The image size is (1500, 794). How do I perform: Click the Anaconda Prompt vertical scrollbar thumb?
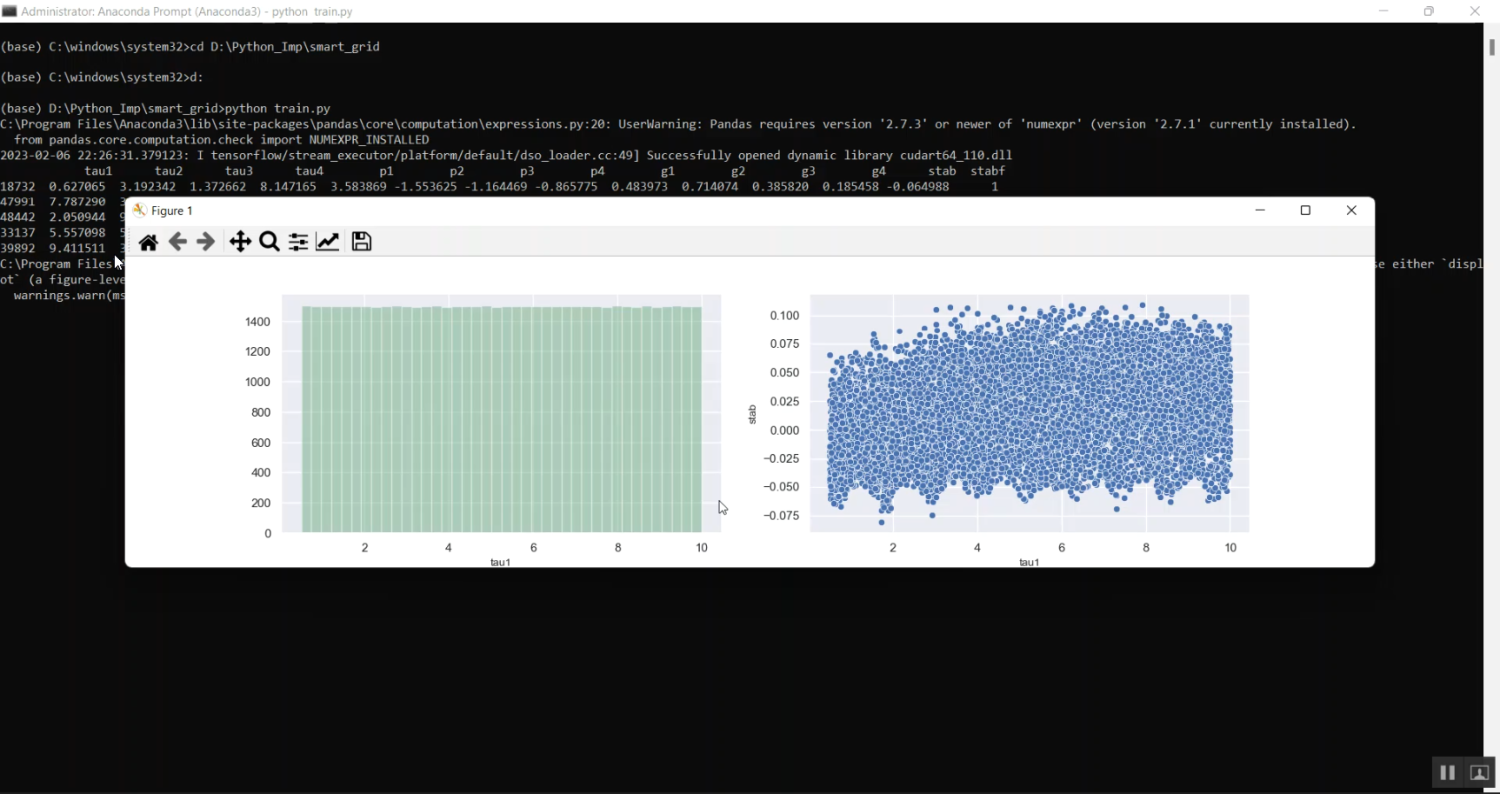coord(1492,47)
